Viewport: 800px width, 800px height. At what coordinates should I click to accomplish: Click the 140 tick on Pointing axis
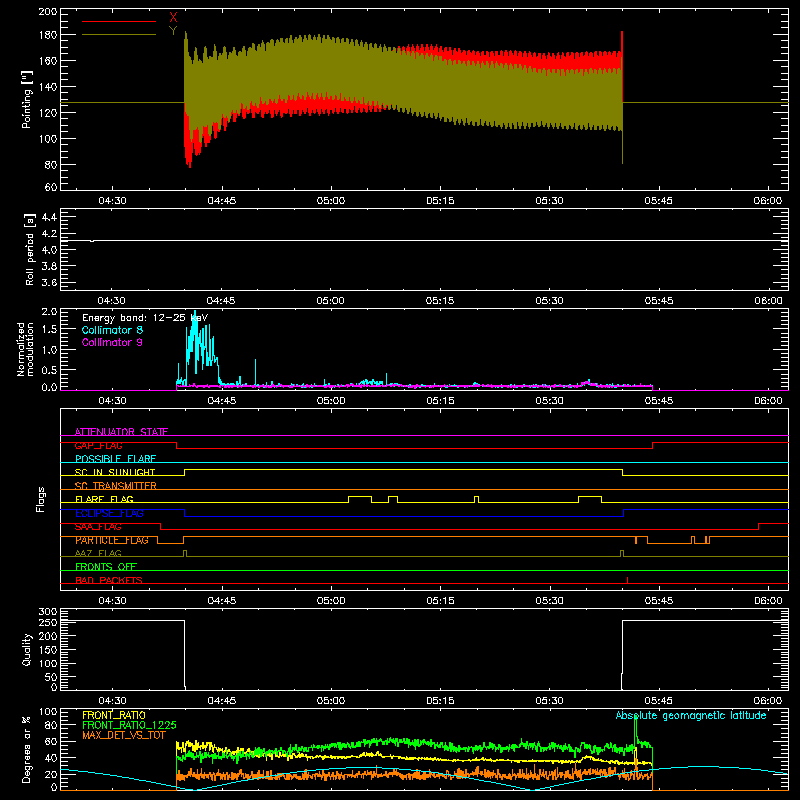point(48,87)
